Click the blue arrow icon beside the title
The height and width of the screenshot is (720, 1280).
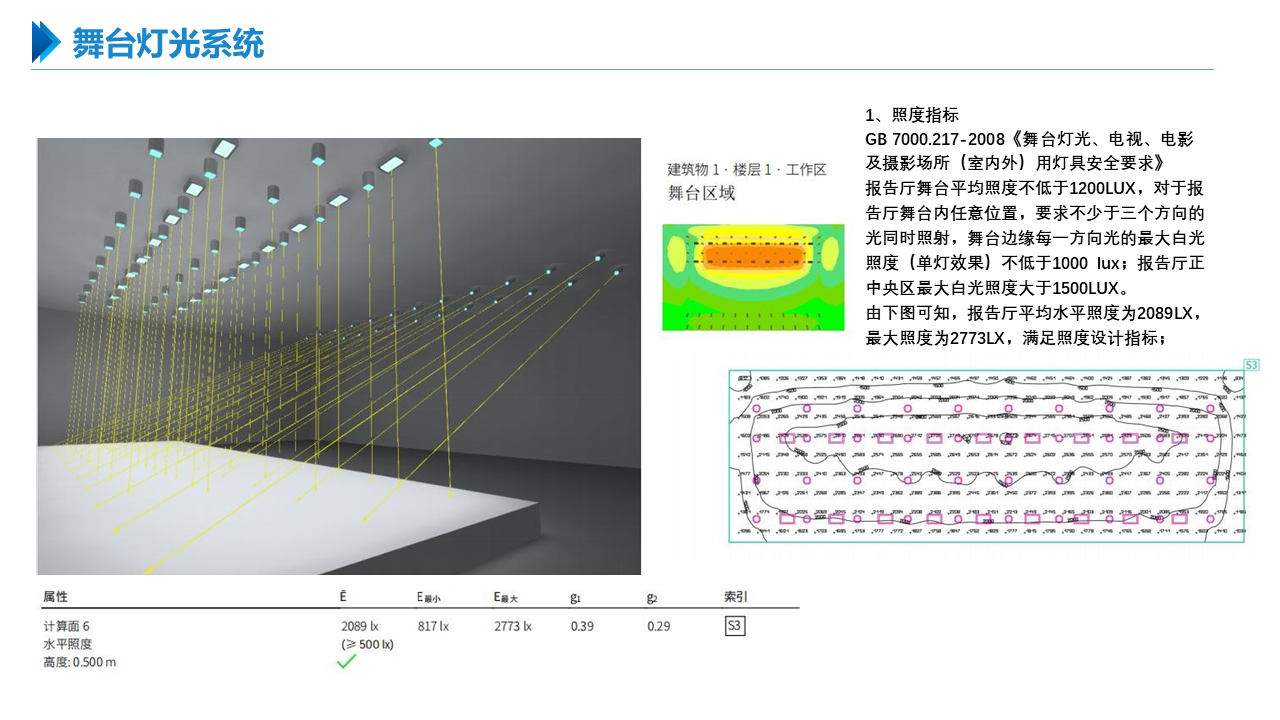pyautogui.click(x=46, y=42)
